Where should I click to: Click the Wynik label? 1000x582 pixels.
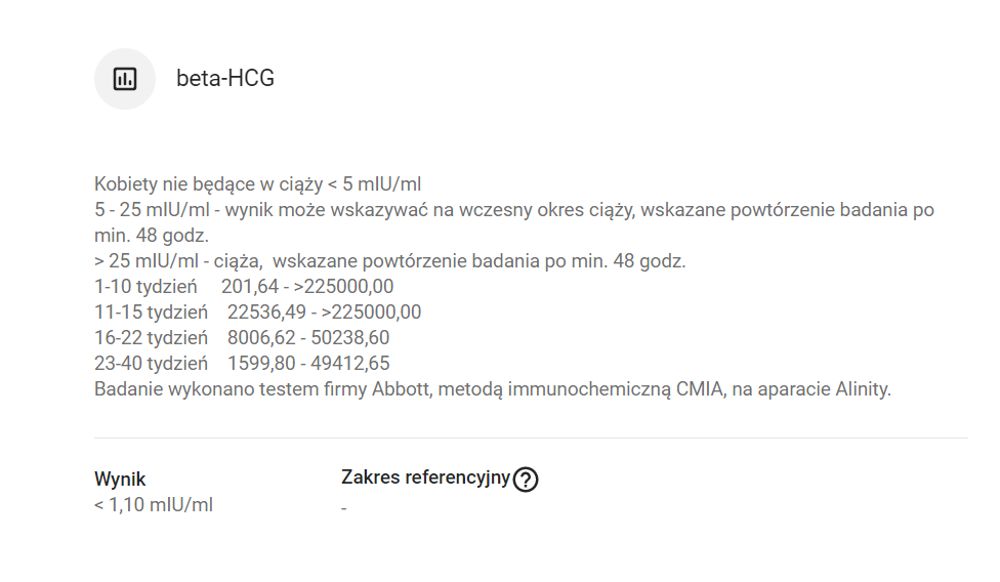click(x=120, y=479)
